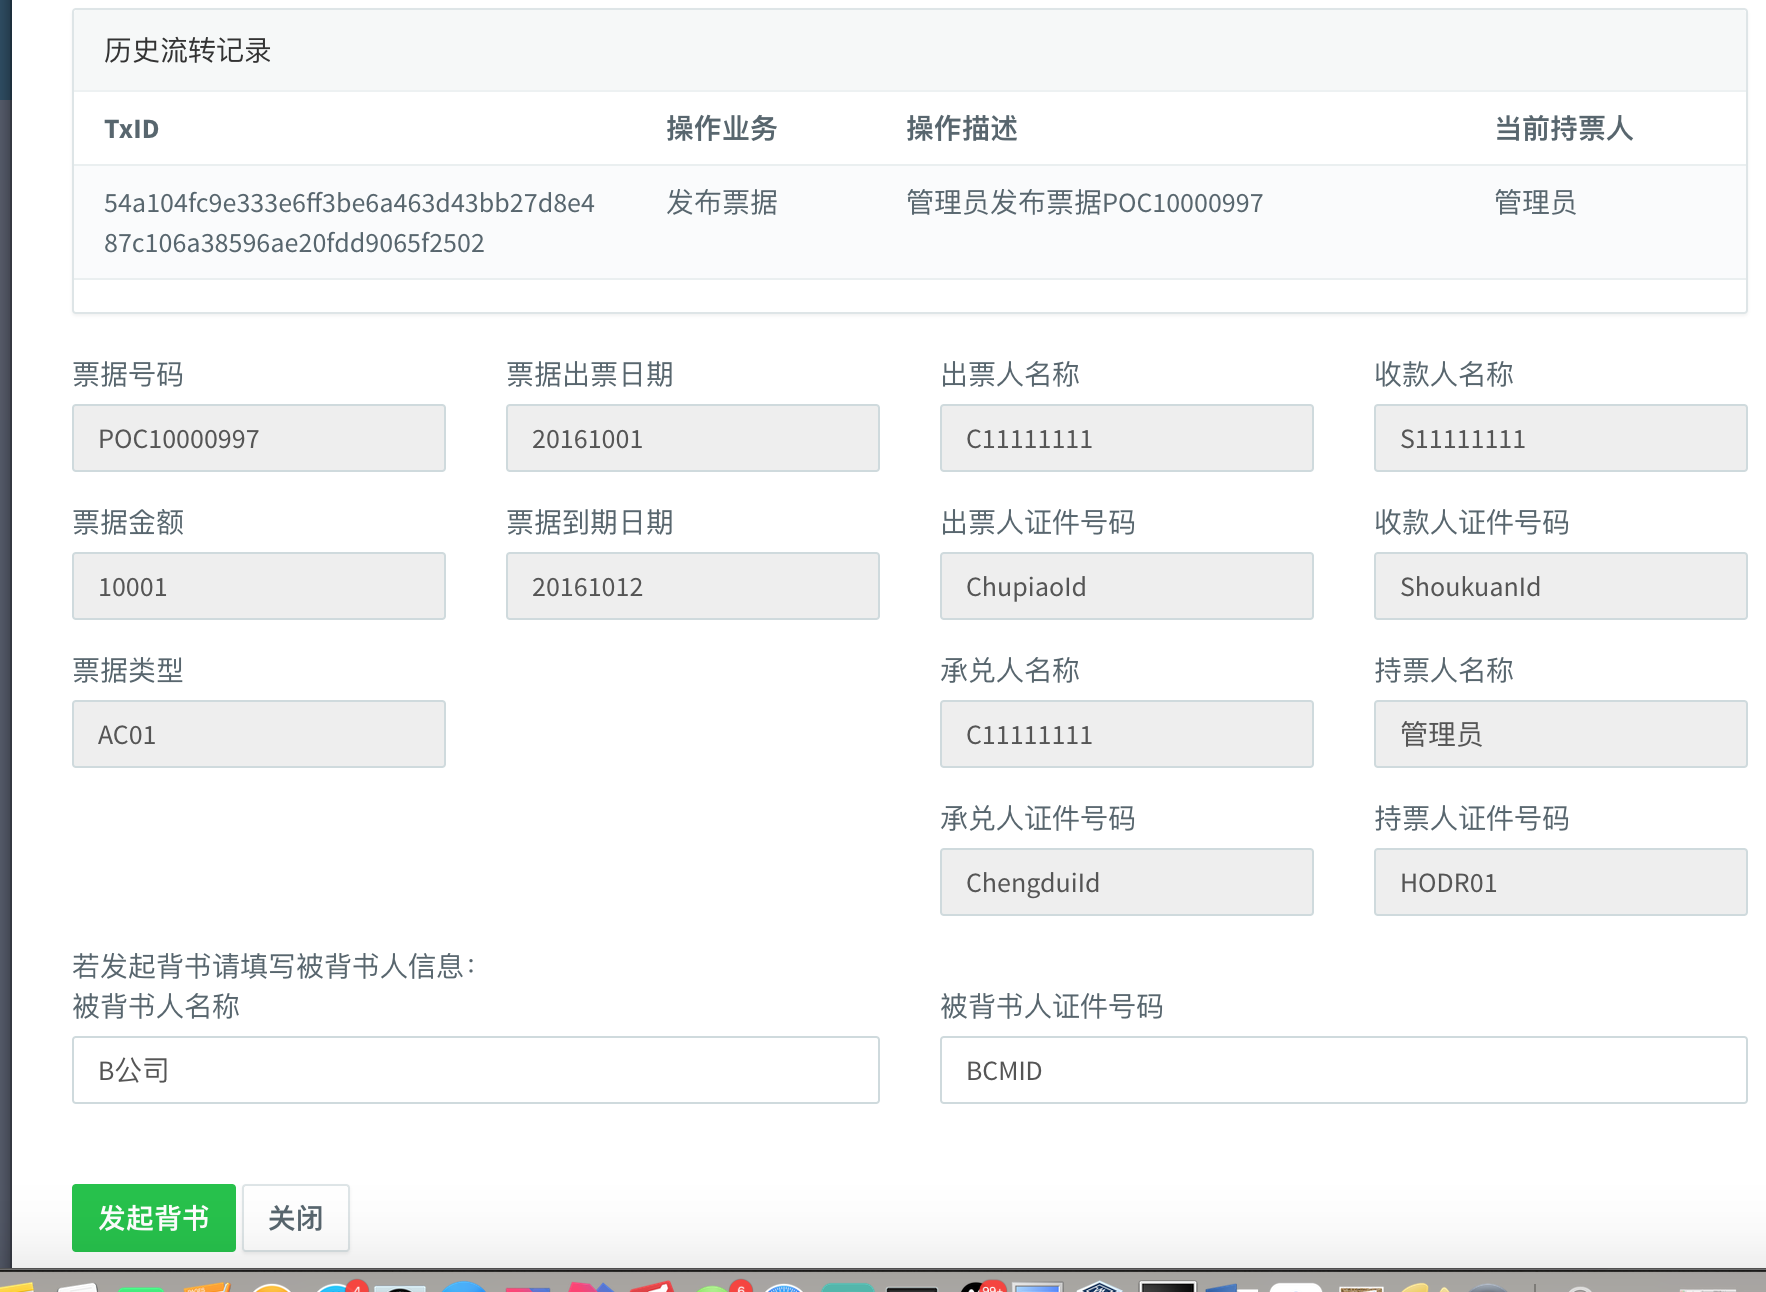Viewport: 1766px width, 1292px height.
Task: Click the 承兑人证件号码 label
Action: click(1038, 818)
